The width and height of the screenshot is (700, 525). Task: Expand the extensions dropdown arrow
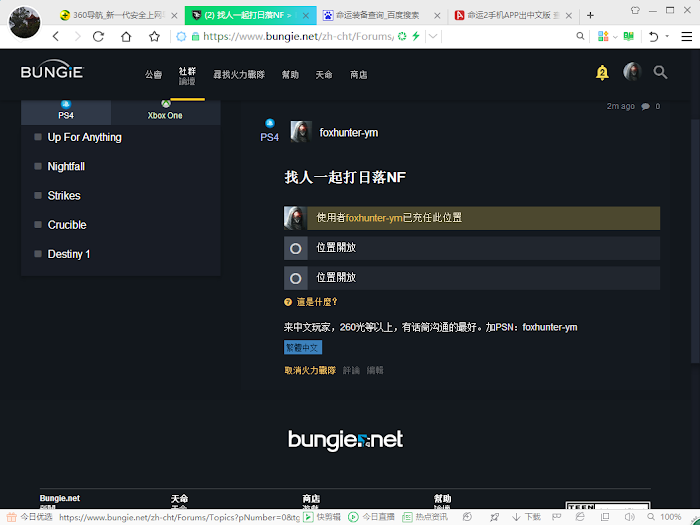click(x=615, y=37)
